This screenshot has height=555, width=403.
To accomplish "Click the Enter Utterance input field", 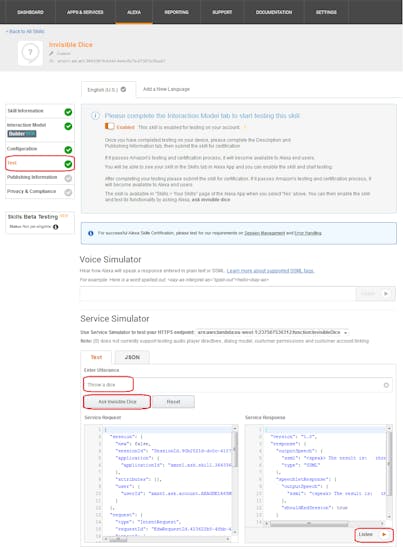I will [238, 385].
